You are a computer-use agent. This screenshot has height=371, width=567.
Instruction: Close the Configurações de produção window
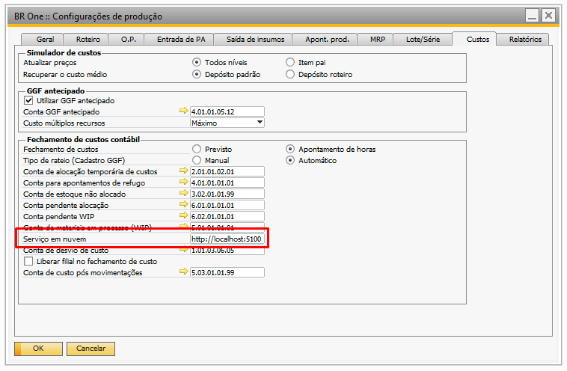coord(548,16)
